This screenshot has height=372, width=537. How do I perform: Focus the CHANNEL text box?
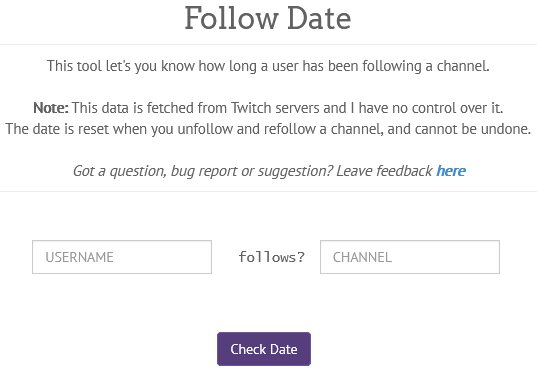[x=410, y=257]
